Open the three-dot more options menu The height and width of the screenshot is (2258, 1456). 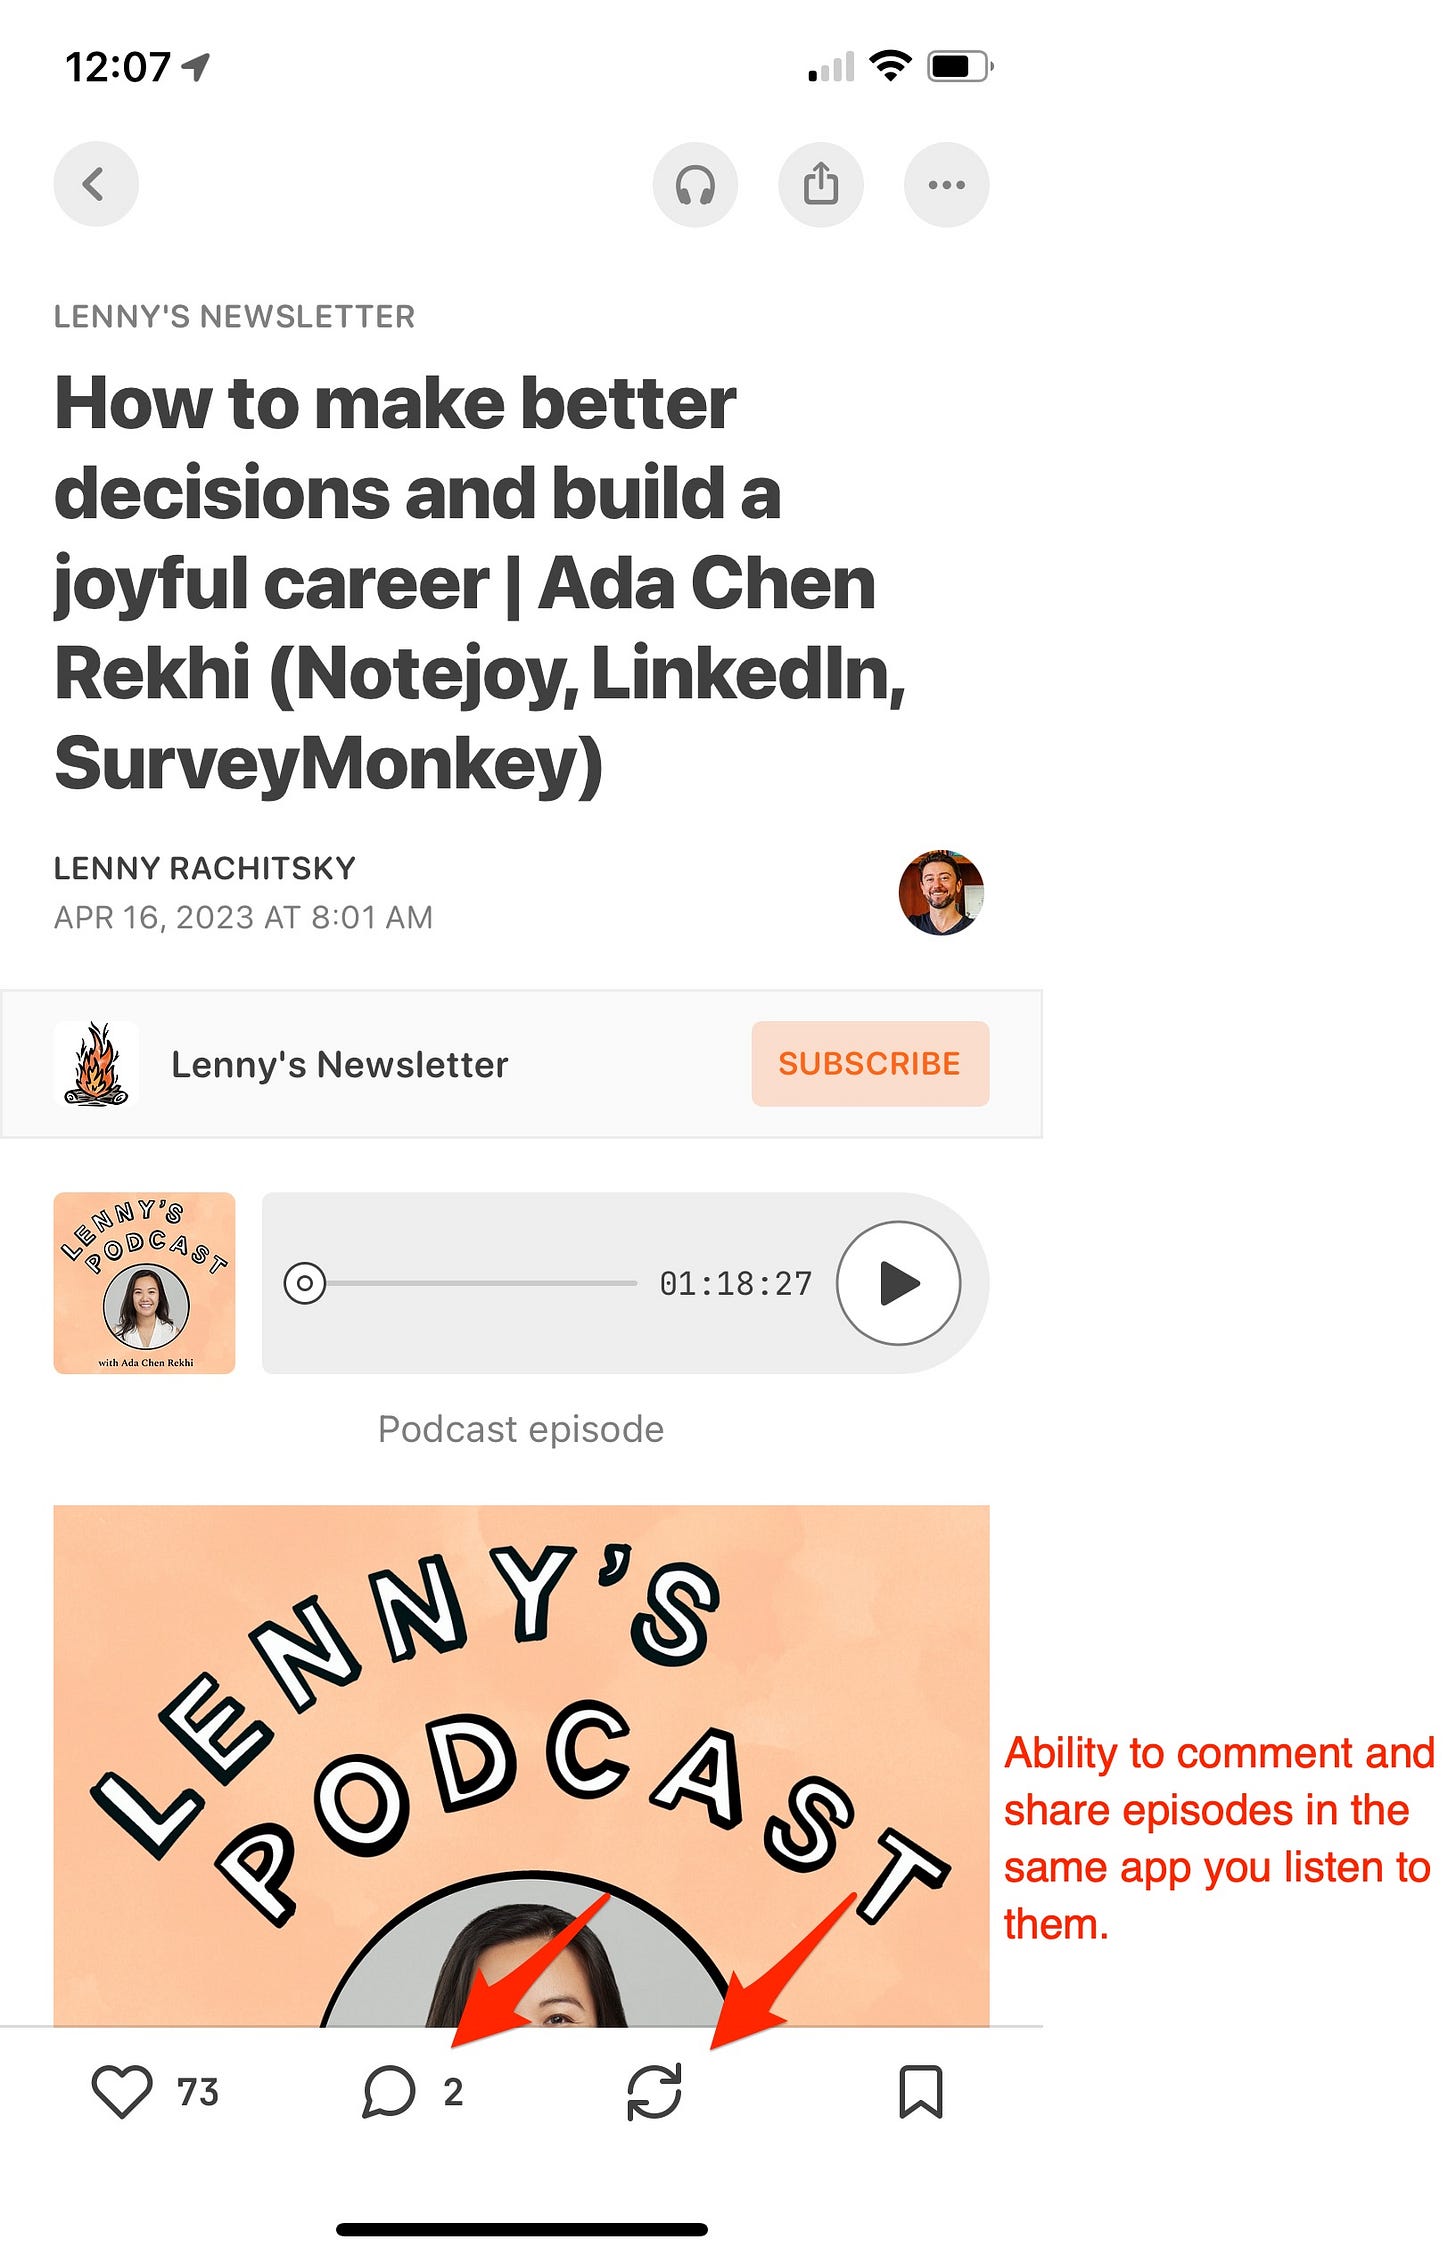946,184
